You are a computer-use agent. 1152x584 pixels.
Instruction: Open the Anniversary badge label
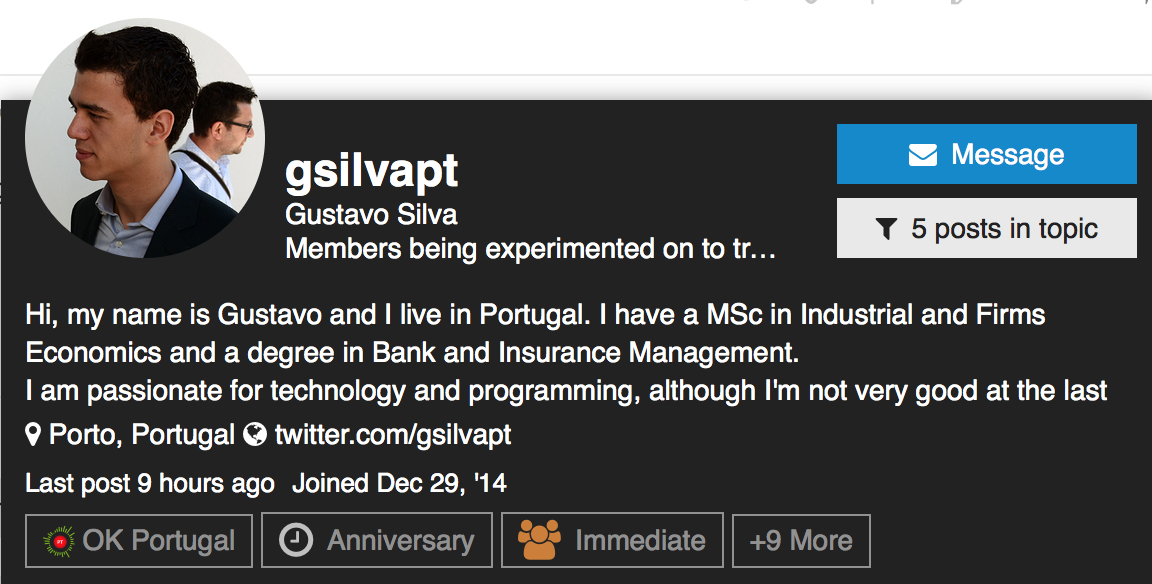coord(400,541)
